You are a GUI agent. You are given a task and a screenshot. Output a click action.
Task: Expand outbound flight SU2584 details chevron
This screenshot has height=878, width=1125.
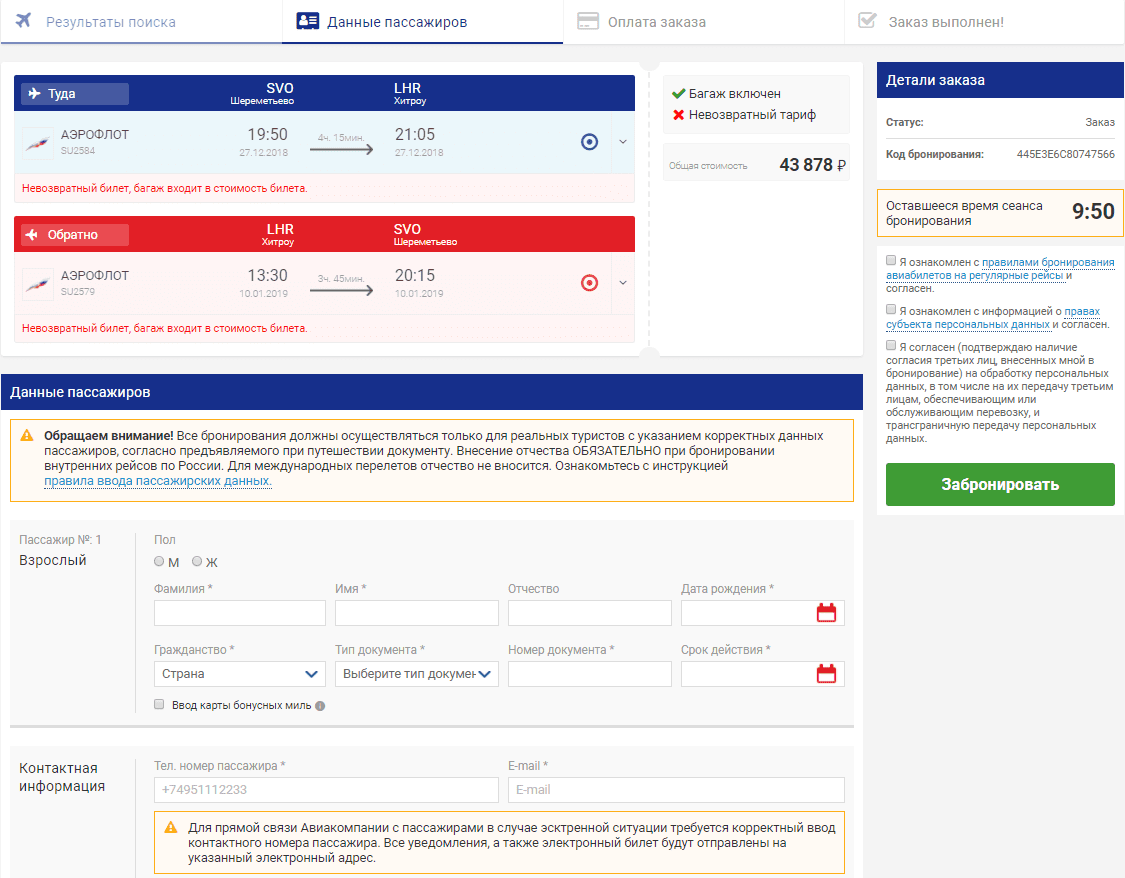tap(623, 142)
